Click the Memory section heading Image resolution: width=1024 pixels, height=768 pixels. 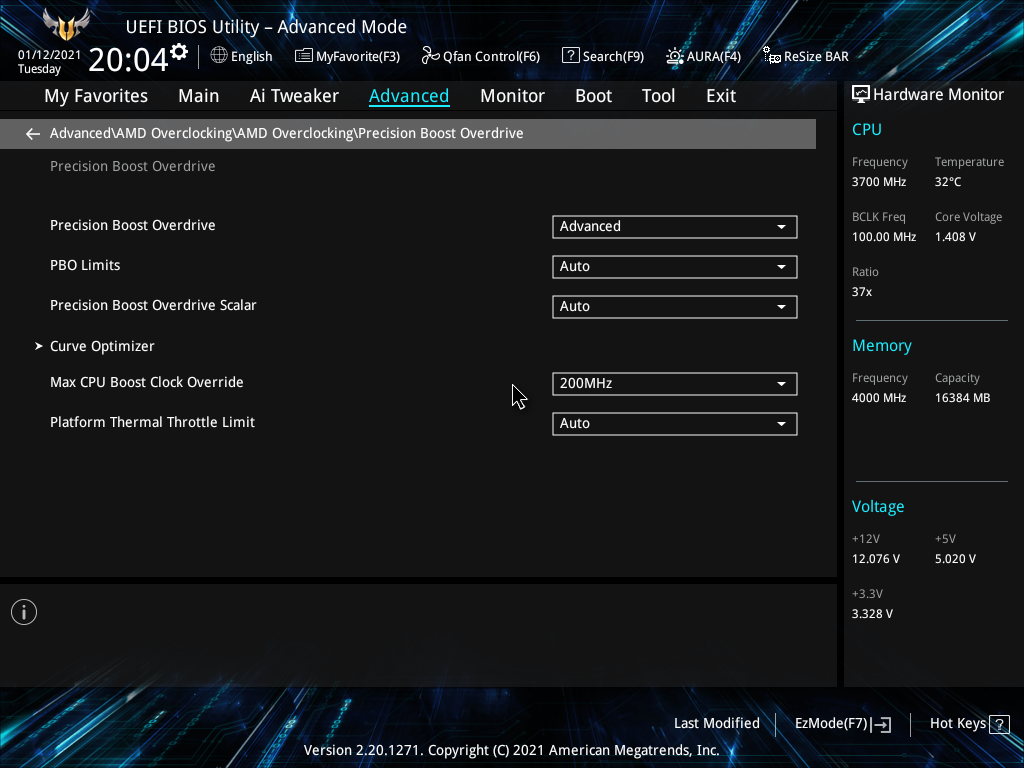click(x=881, y=345)
